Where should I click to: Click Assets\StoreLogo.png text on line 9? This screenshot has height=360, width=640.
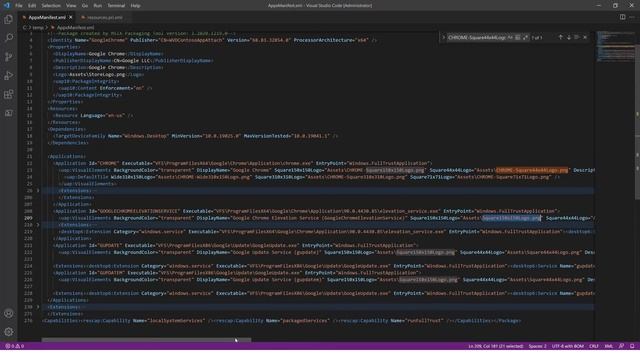(97, 74)
